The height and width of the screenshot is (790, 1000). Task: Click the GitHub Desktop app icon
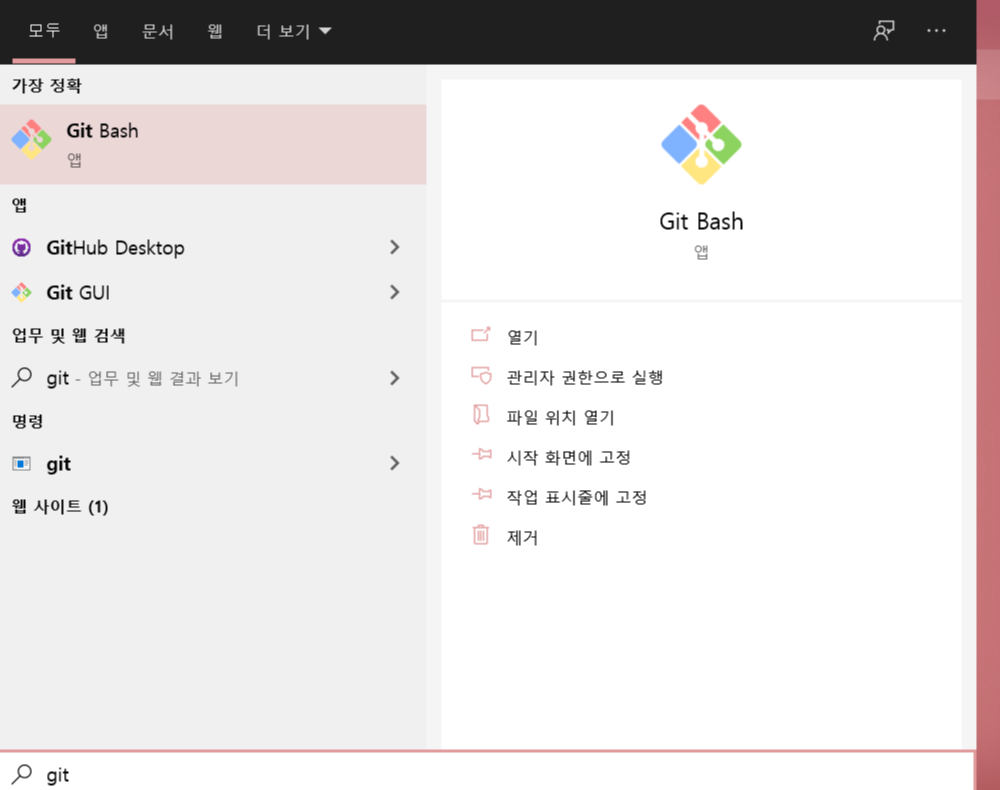(22, 247)
